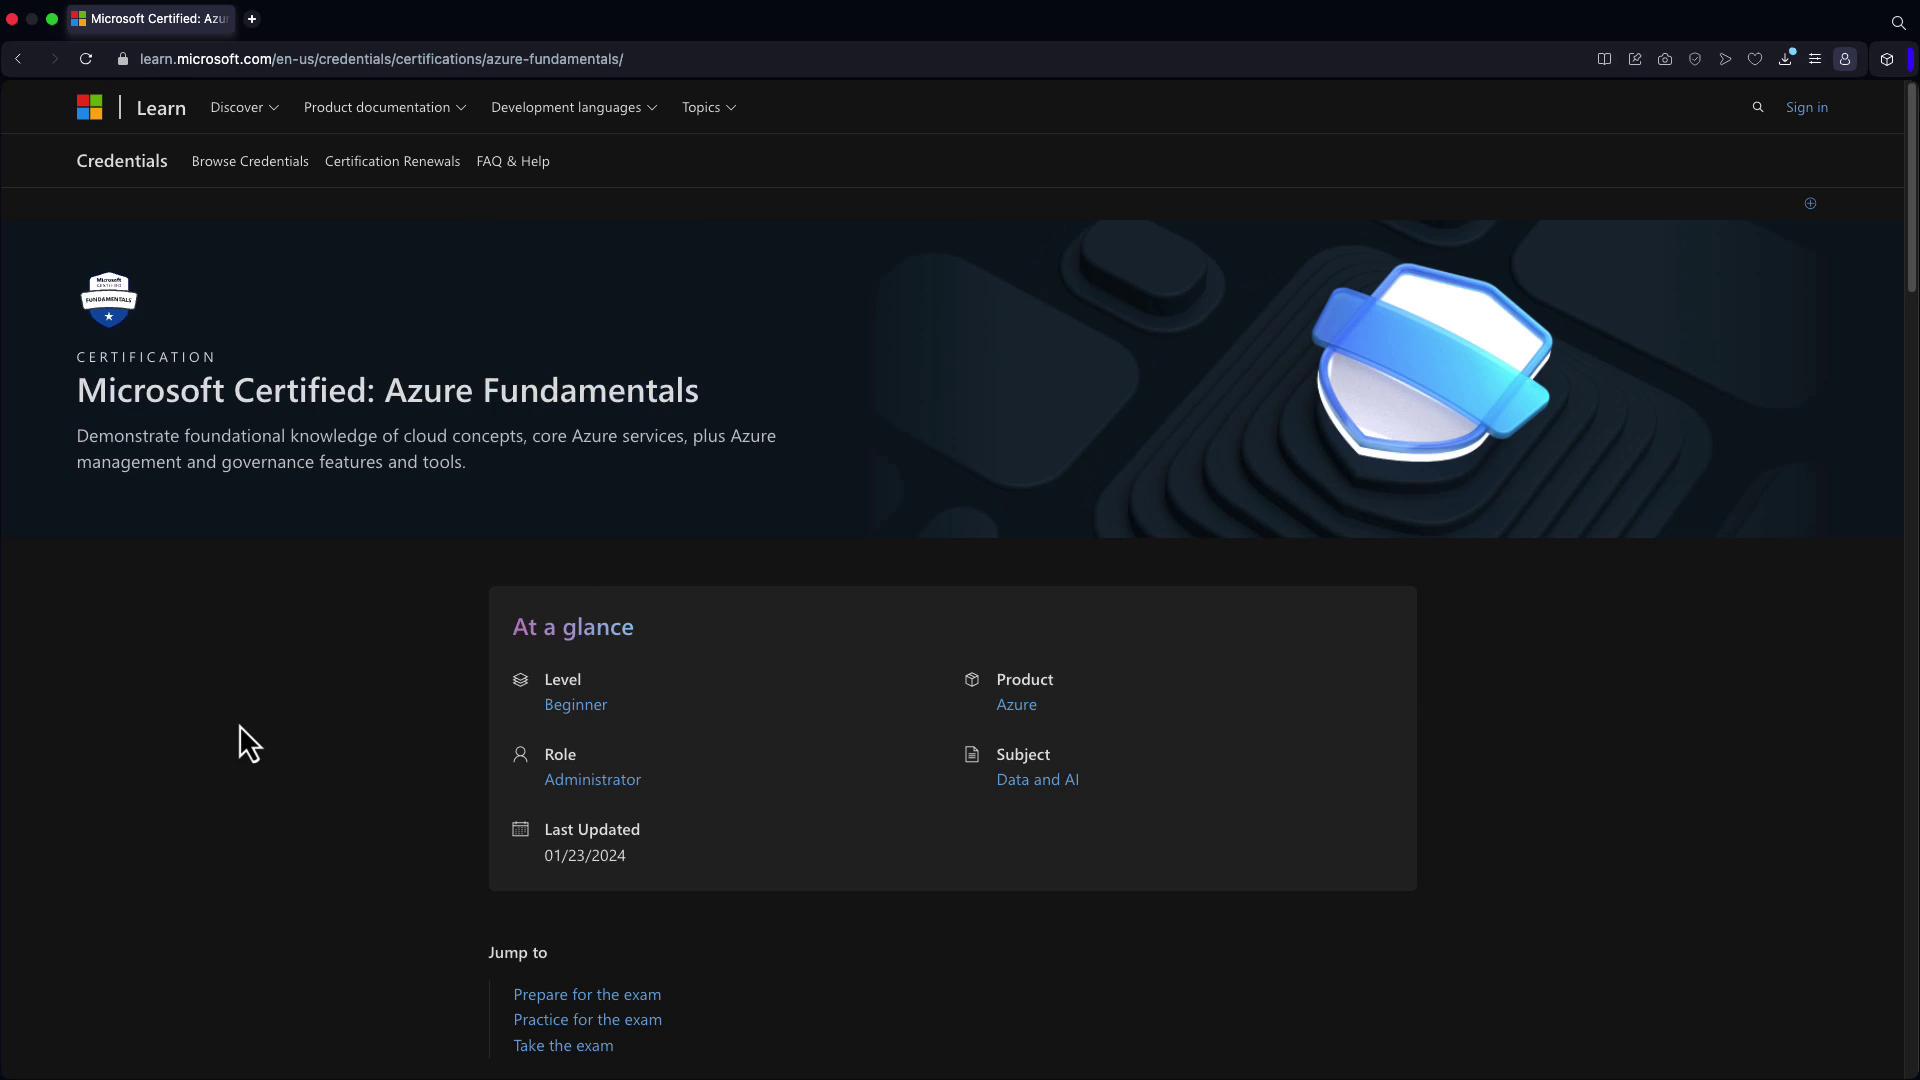Click the Azure Fundamentals badge image

[109, 299]
